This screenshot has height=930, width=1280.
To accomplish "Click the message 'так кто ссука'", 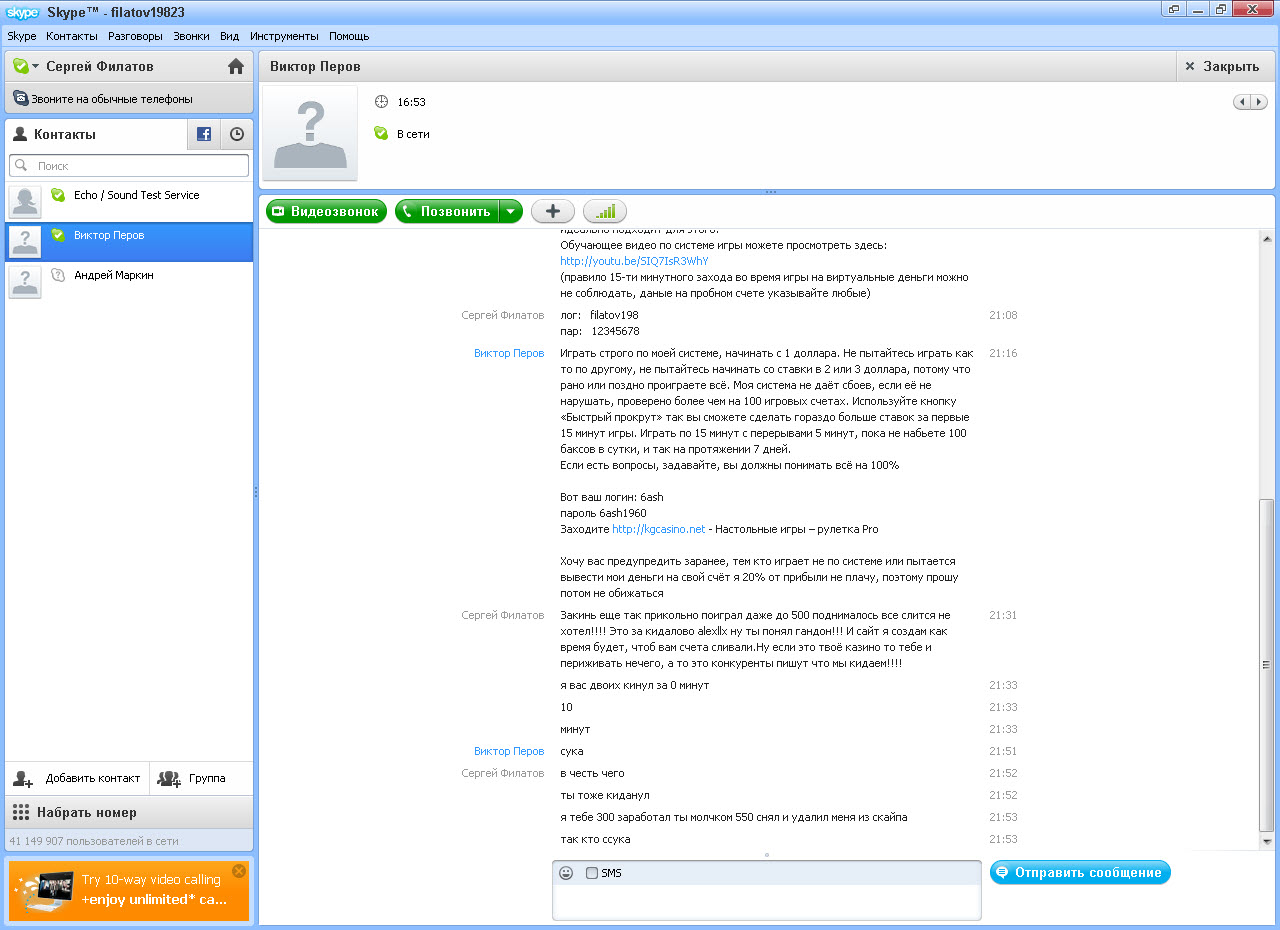I will point(595,839).
